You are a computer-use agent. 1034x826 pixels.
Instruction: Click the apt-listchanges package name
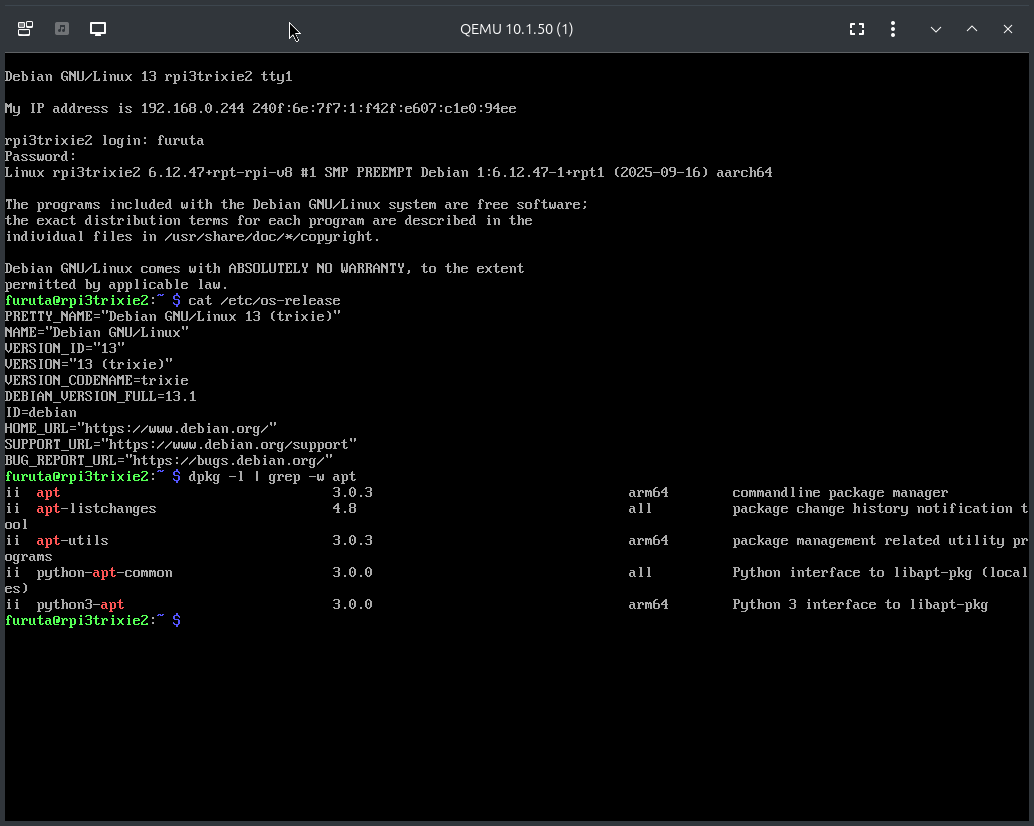(x=96, y=508)
